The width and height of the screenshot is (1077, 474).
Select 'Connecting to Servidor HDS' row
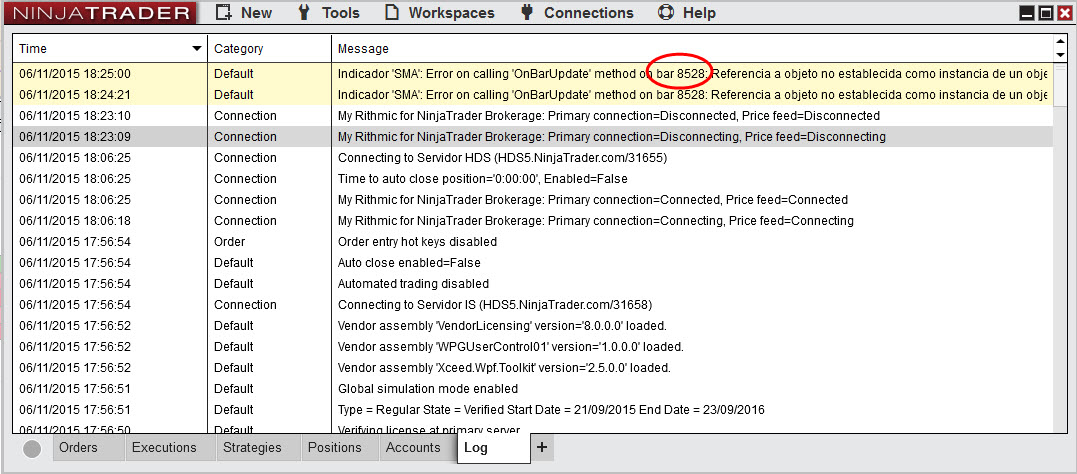[533, 157]
